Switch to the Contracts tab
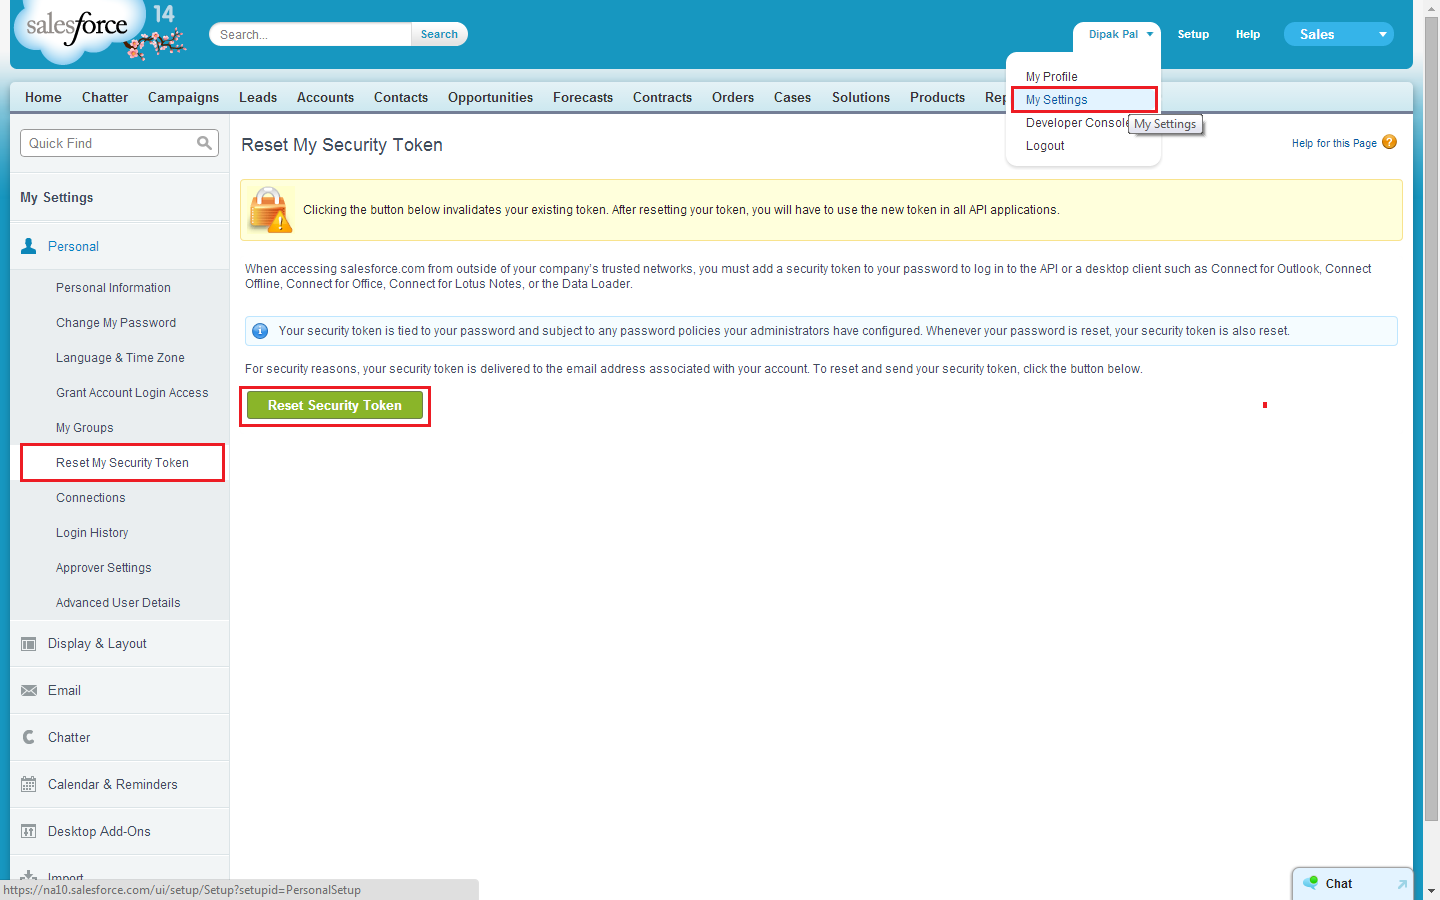Screen dimensions: 1440x900 [x=662, y=97]
